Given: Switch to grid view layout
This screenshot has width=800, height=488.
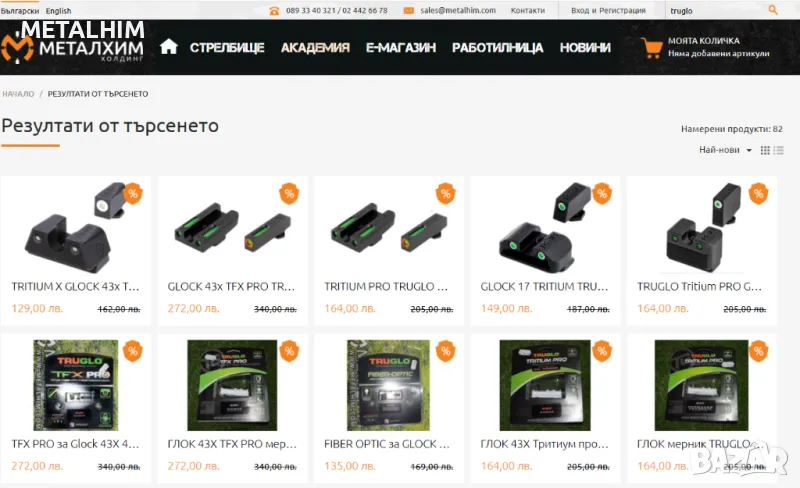Looking at the screenshot, I should click(765, 150).
